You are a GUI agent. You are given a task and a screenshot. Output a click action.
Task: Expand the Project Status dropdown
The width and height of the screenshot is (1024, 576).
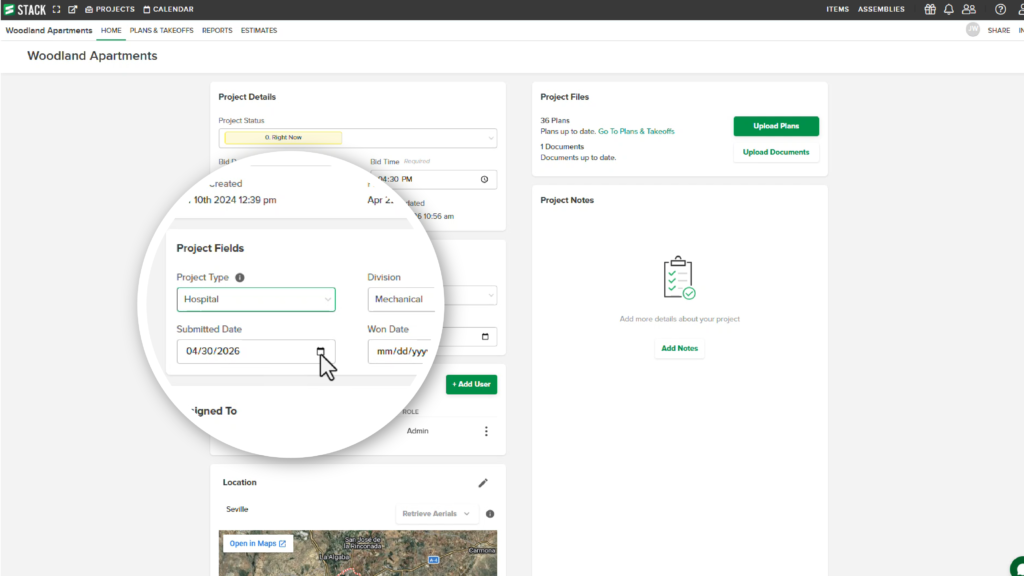click(x=358, y=138)
